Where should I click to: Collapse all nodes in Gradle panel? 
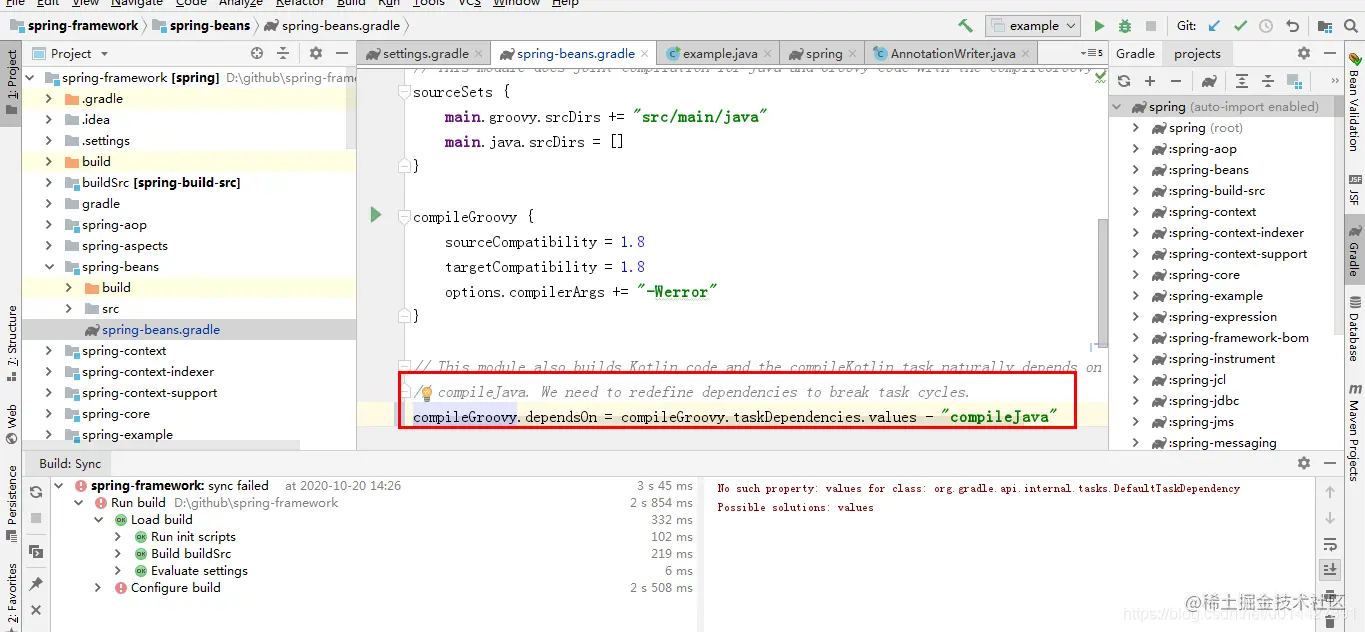click(1268, 81)
